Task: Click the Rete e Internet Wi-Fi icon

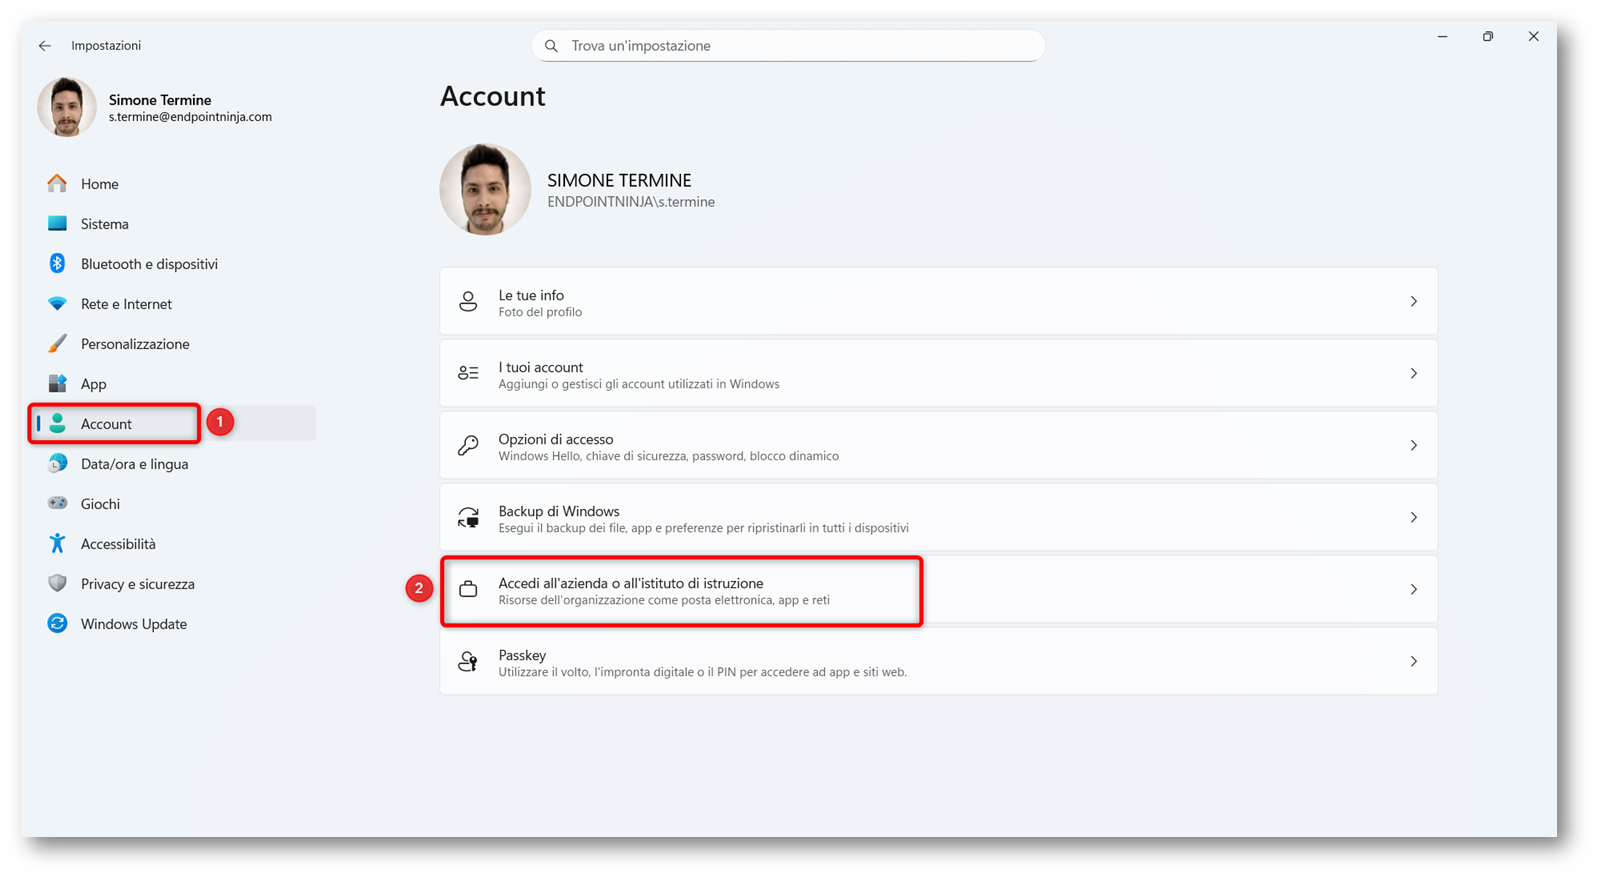Action: pos(57,304)
